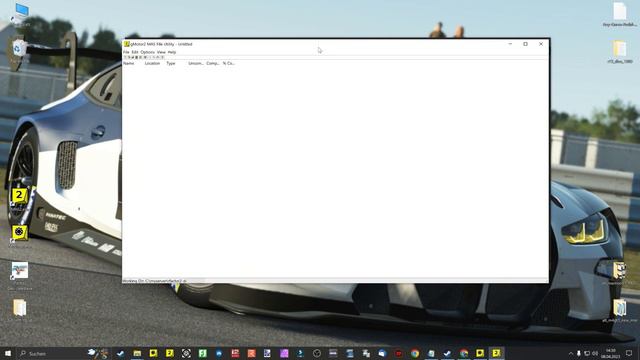Open the volume tray icon
This screenshot has width=640, height=360.
point(595,353)
